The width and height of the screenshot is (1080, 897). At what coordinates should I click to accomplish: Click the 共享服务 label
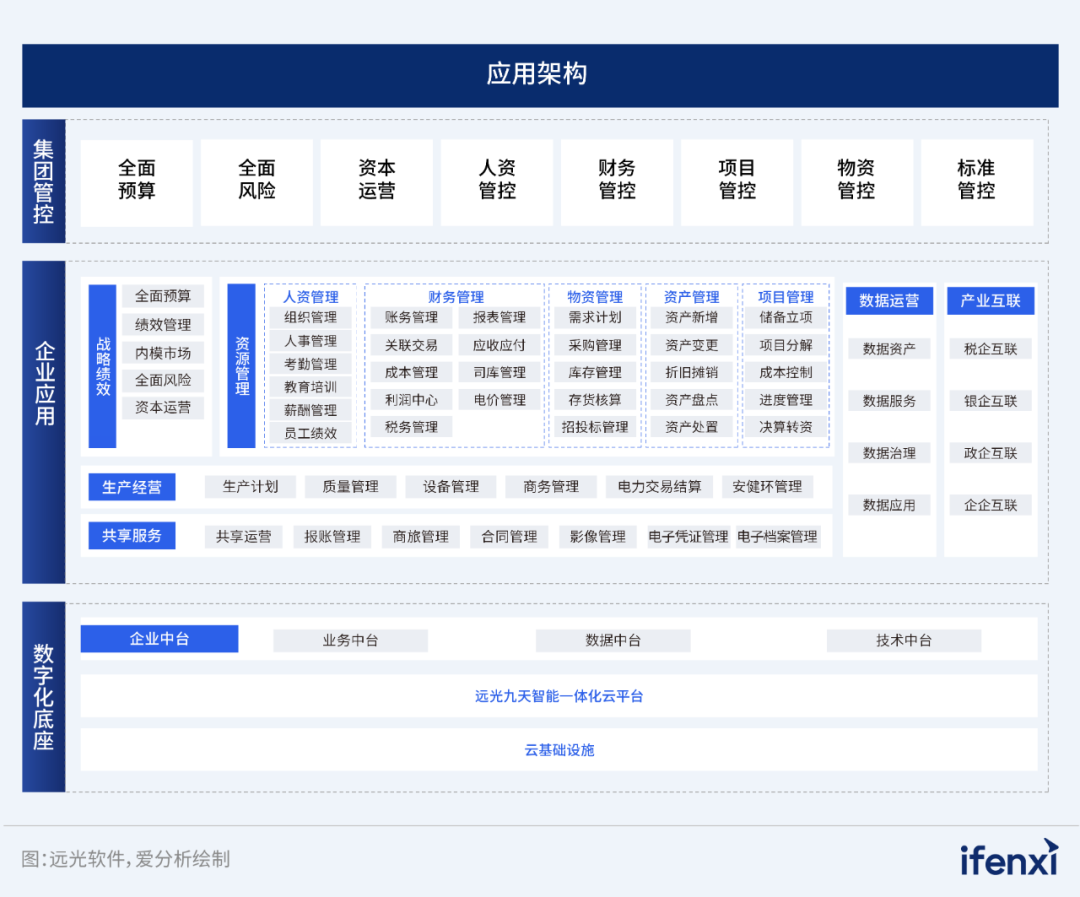[x=131, y=536]
